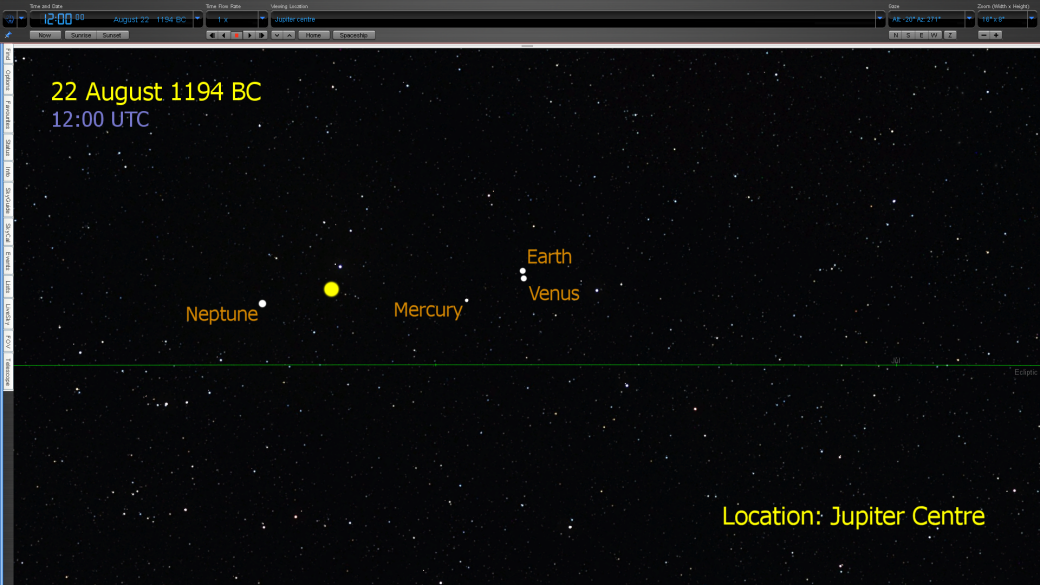
Task: Open the Find side tab
Action: (8, 54)
